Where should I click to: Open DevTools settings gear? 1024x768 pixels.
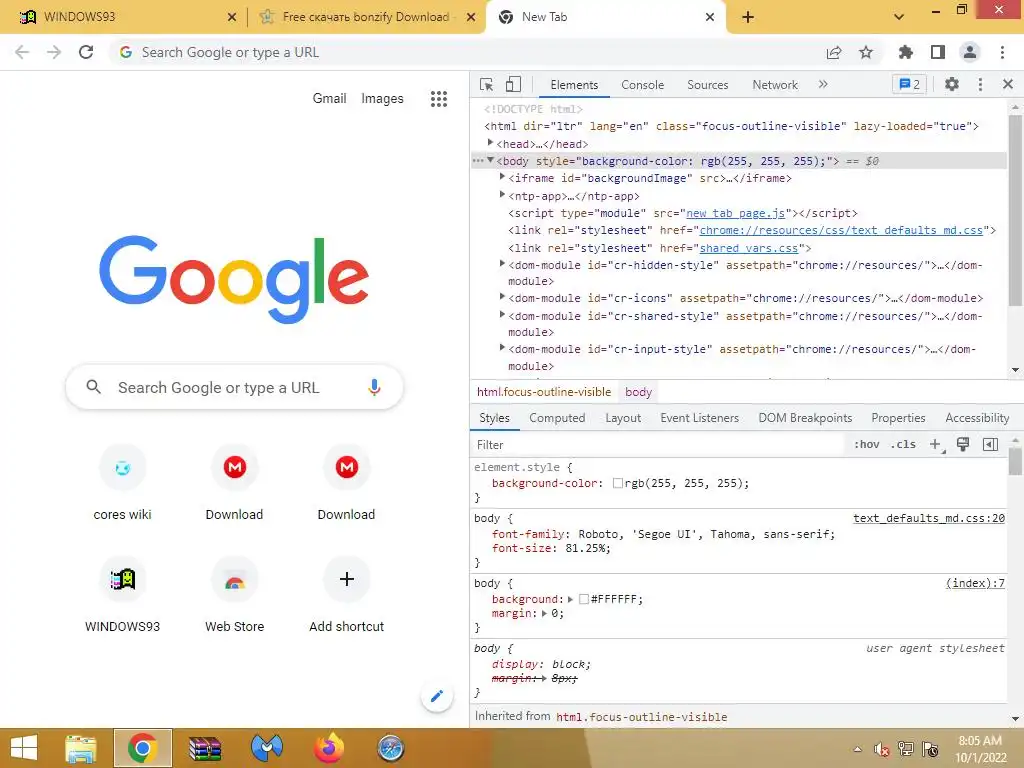click(952, 84)
